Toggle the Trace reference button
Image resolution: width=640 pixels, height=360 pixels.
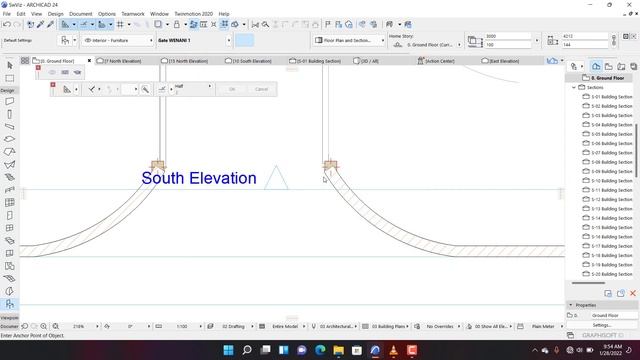tap(158, 24)
